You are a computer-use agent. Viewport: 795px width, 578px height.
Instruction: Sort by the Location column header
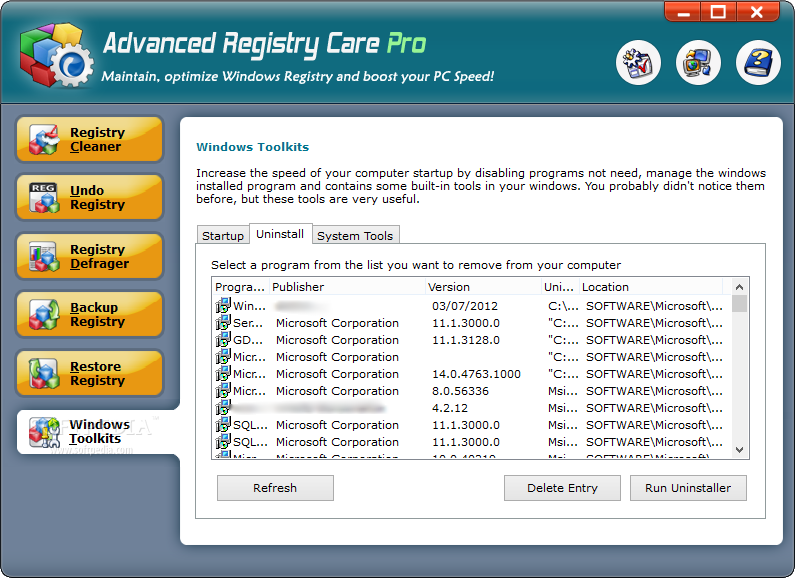[x=651, y=287]
